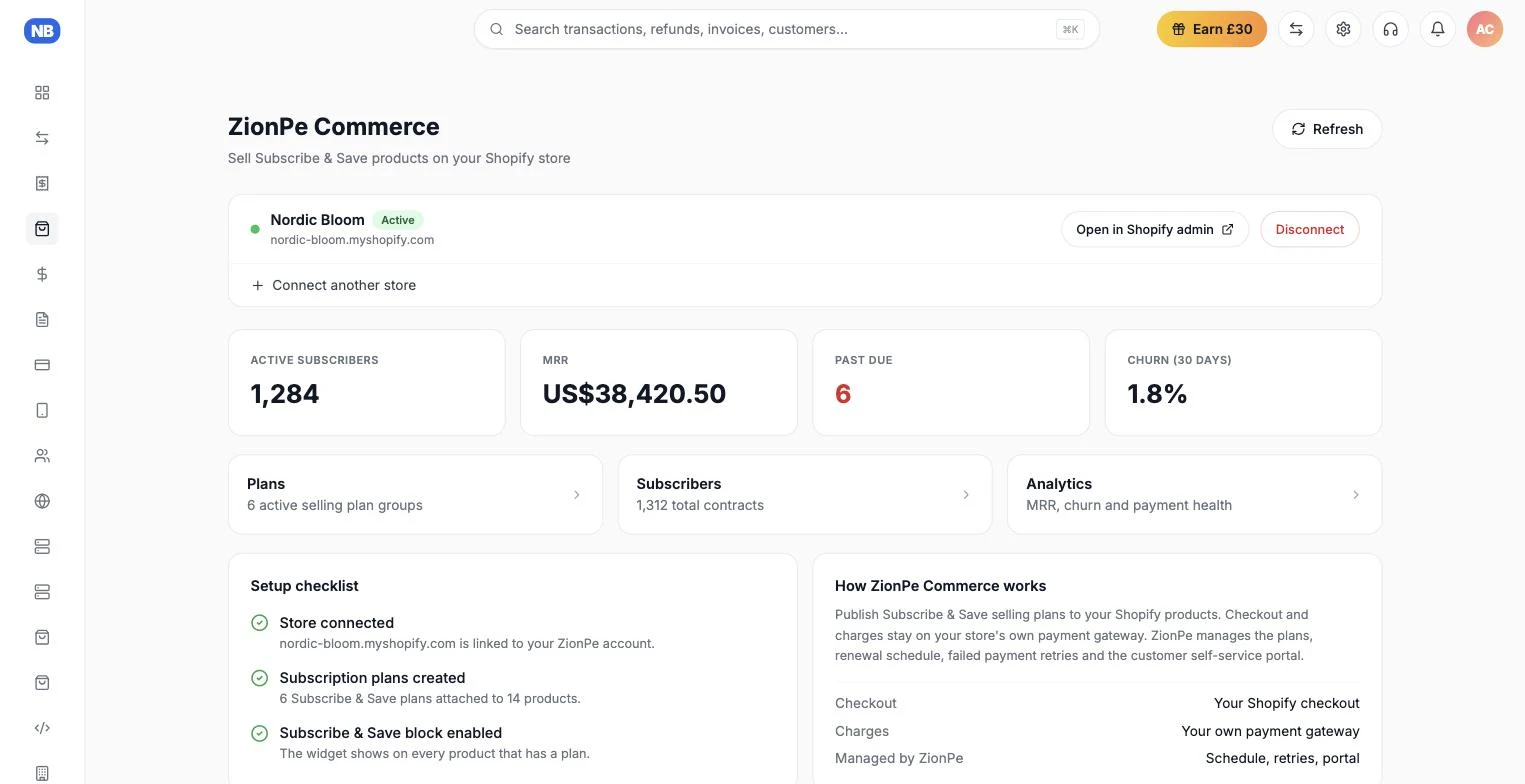Click the Subscription plans created check icon
This screenshot has width=1525, height=784.
pyautogui.click(x=259, y=678)
